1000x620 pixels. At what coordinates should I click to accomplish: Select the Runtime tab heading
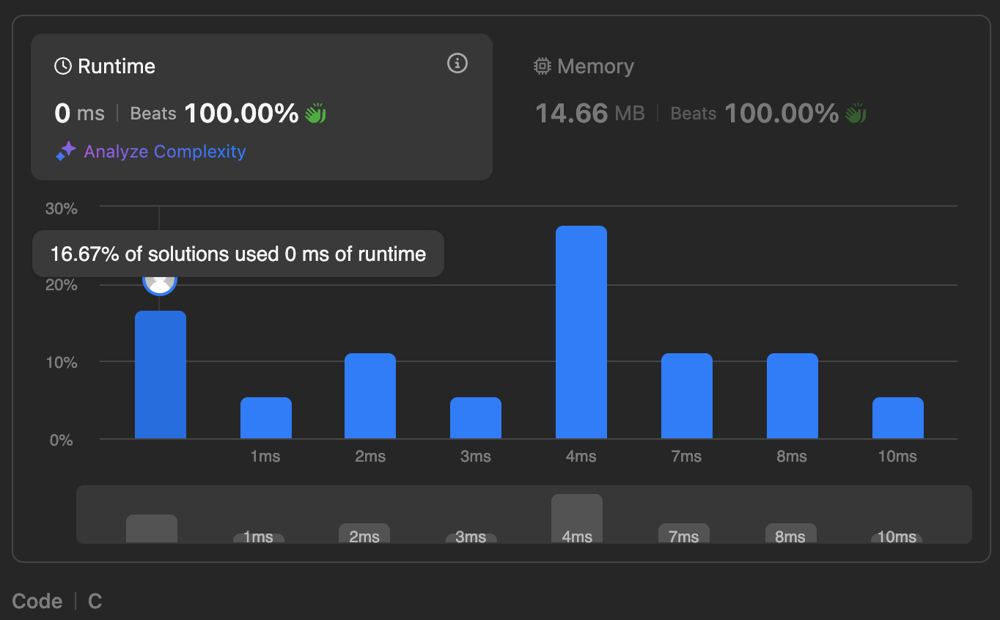pyautogui.click(x=116, y=67)
